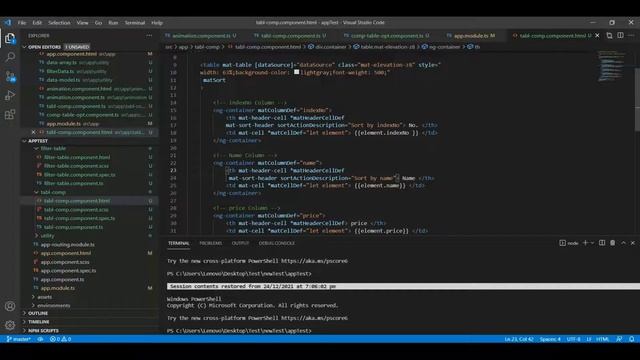Viewport: 640px width, 360px height.
Task: Open the File menu
Action: point(22,23)
